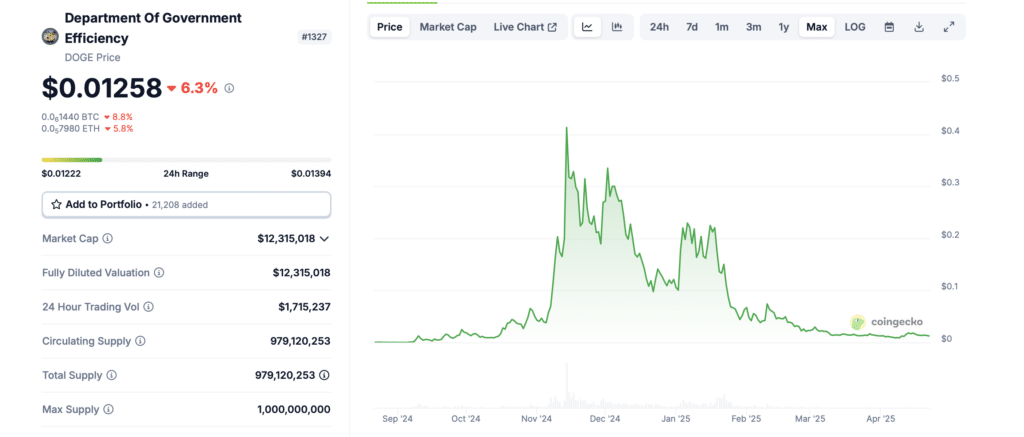
Task: Click the $0.01222 24h low value
Action: [x=61, y=174]
